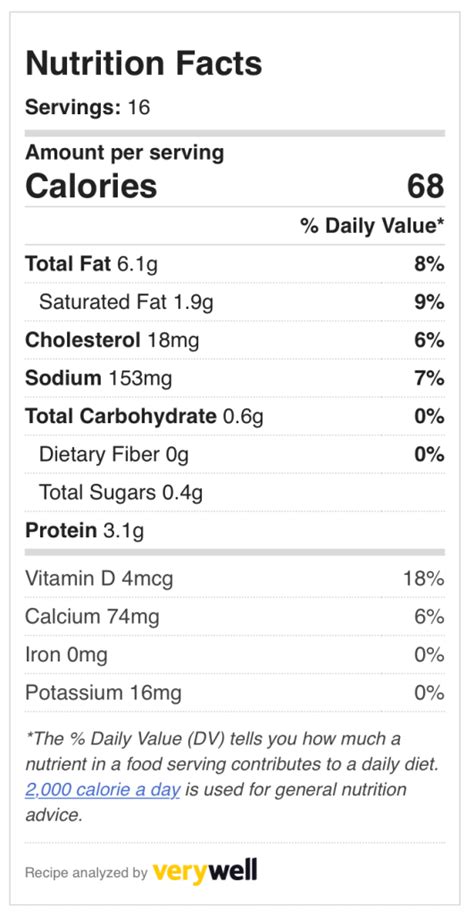
Task: Select the Cholesterol 18mg row
Action: pos(235,340)
